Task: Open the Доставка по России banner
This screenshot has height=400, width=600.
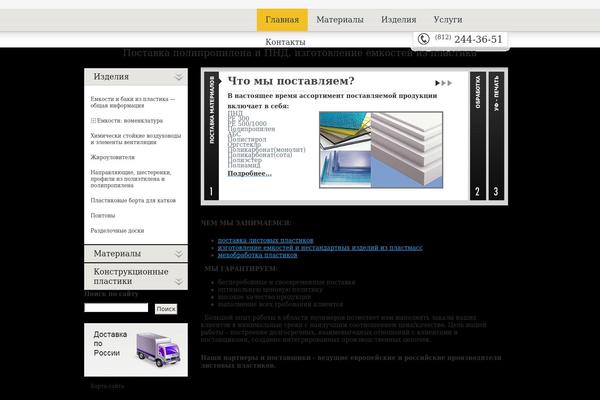Action: pyautogui.click(x=136, y=350)
